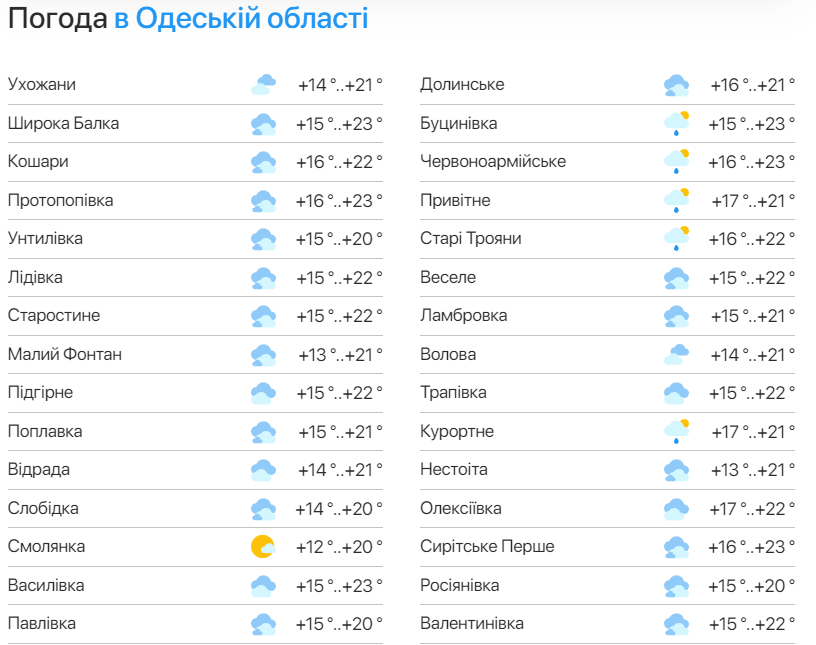Click the sunny icon beside Смолянка

pos(263,547)
